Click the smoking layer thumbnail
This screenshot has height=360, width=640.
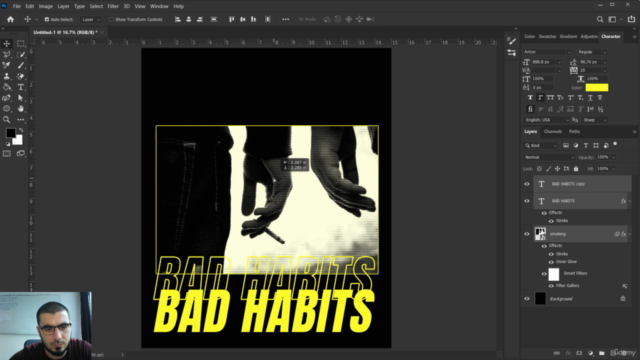pos(540,234)
